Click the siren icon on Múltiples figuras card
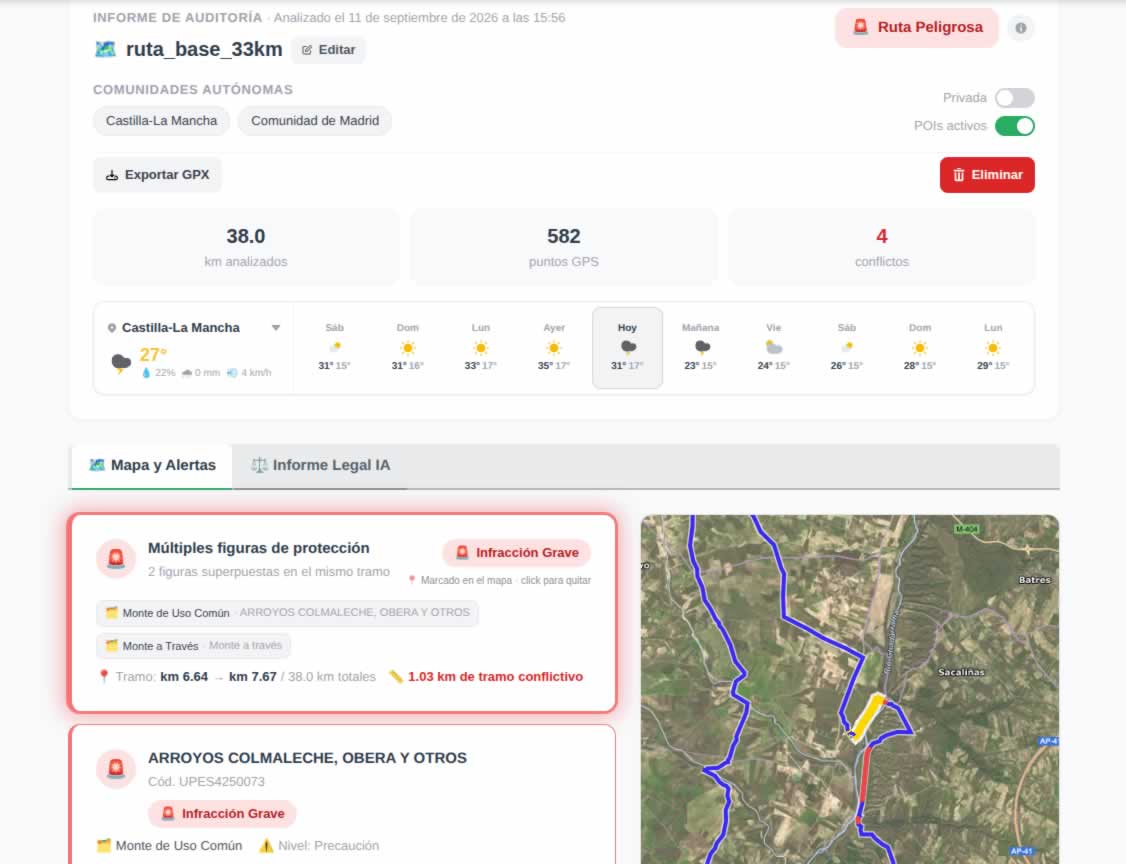The height and width of the screenshot is (864, 1126). (x=116, y=559)
